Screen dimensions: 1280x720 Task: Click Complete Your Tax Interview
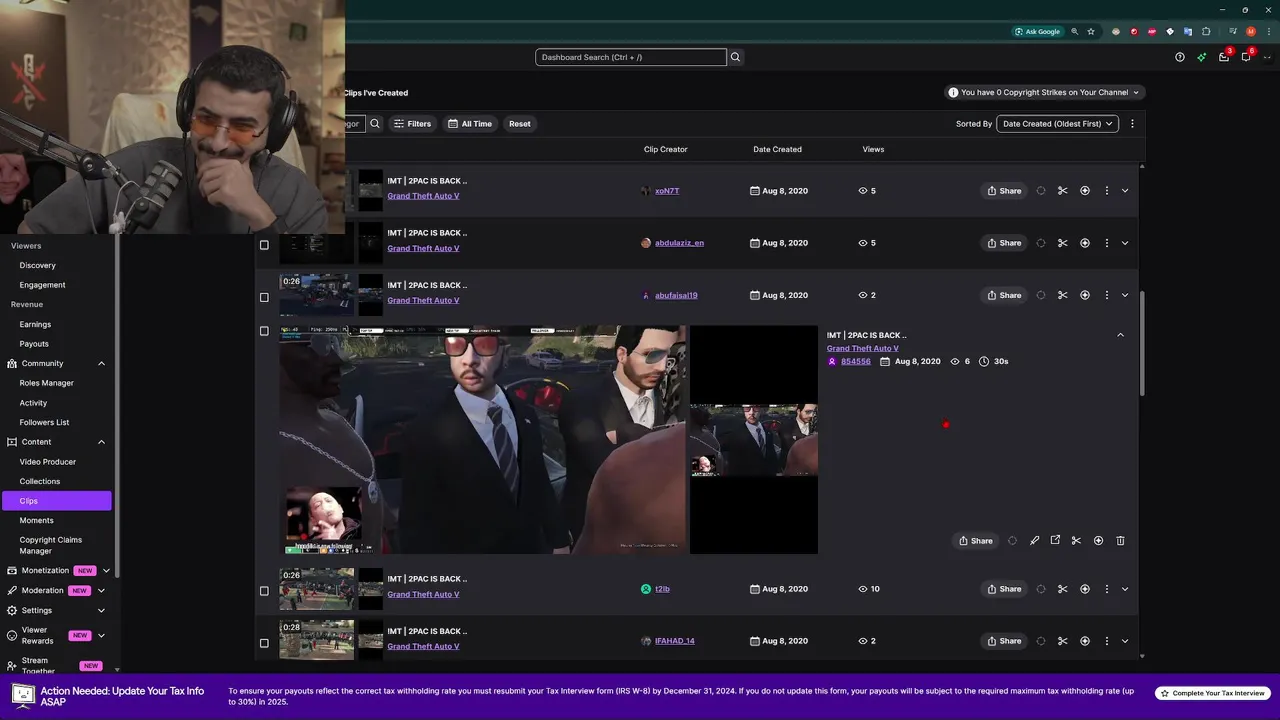coord(1212,693)
